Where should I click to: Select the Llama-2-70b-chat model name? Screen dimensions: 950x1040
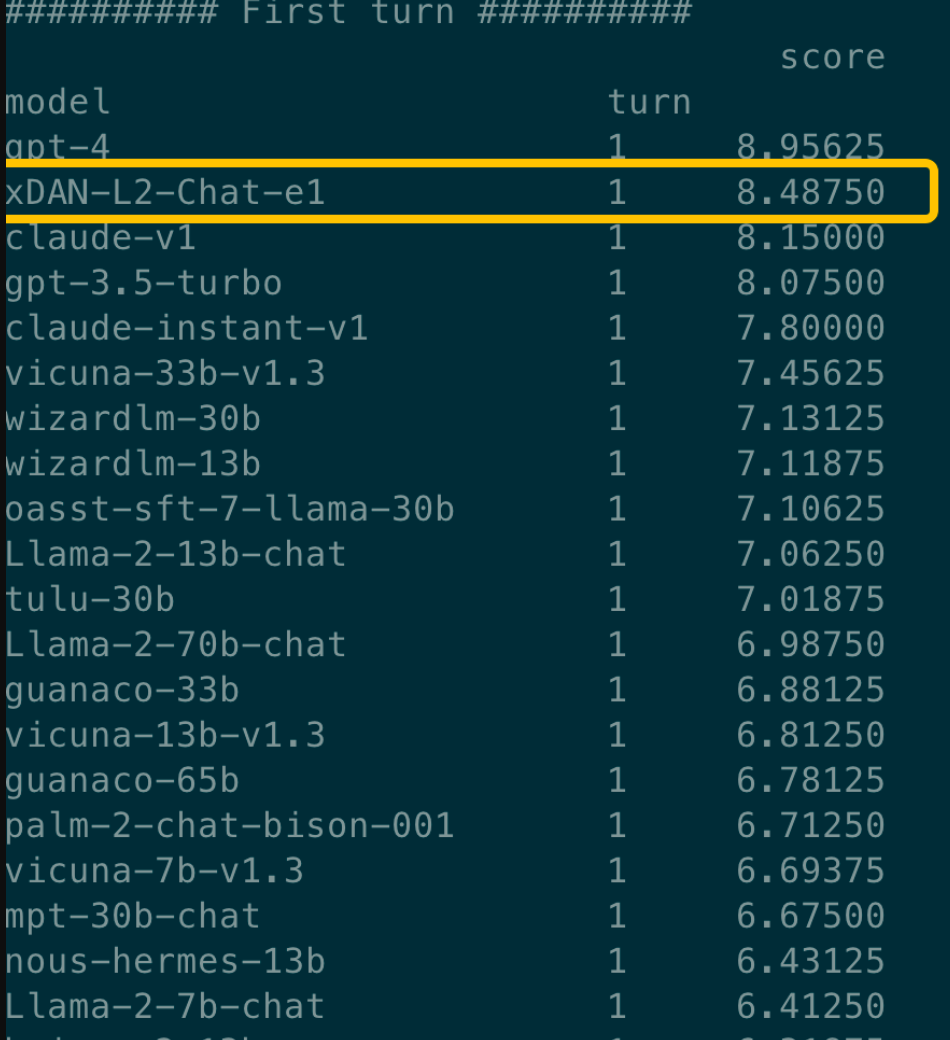[x=176, y=644]
